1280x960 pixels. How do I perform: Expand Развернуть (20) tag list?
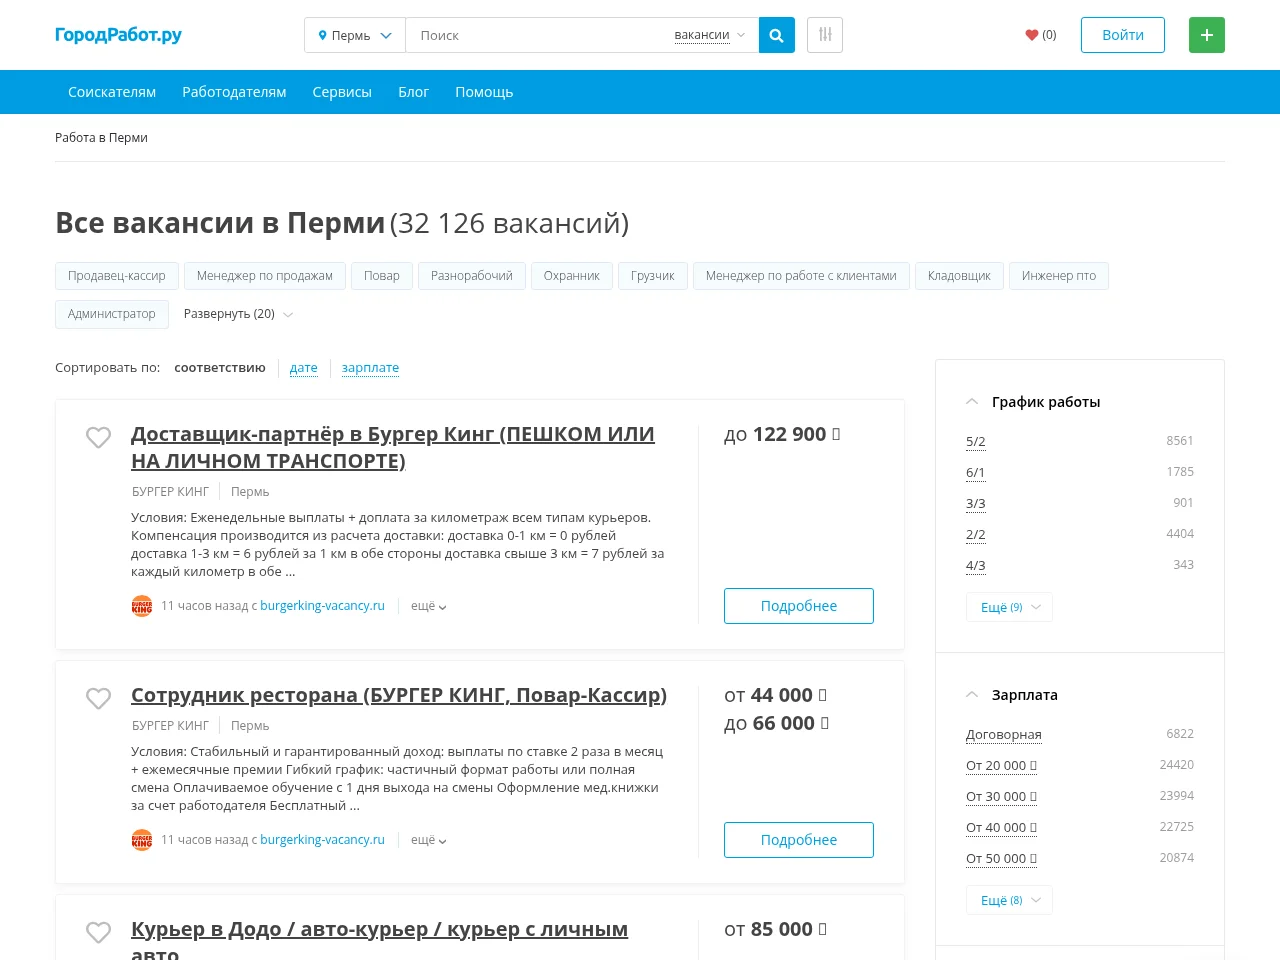pos(238,314)
